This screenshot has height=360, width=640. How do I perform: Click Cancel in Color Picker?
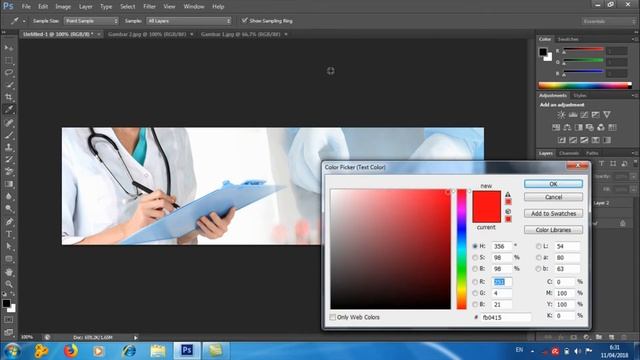pos(553,197)
